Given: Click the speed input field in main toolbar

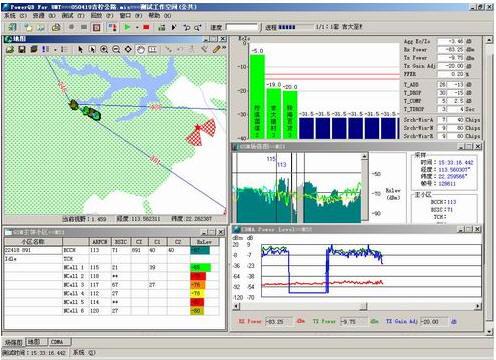Looking at the screenshot, I should pos(242,27).
